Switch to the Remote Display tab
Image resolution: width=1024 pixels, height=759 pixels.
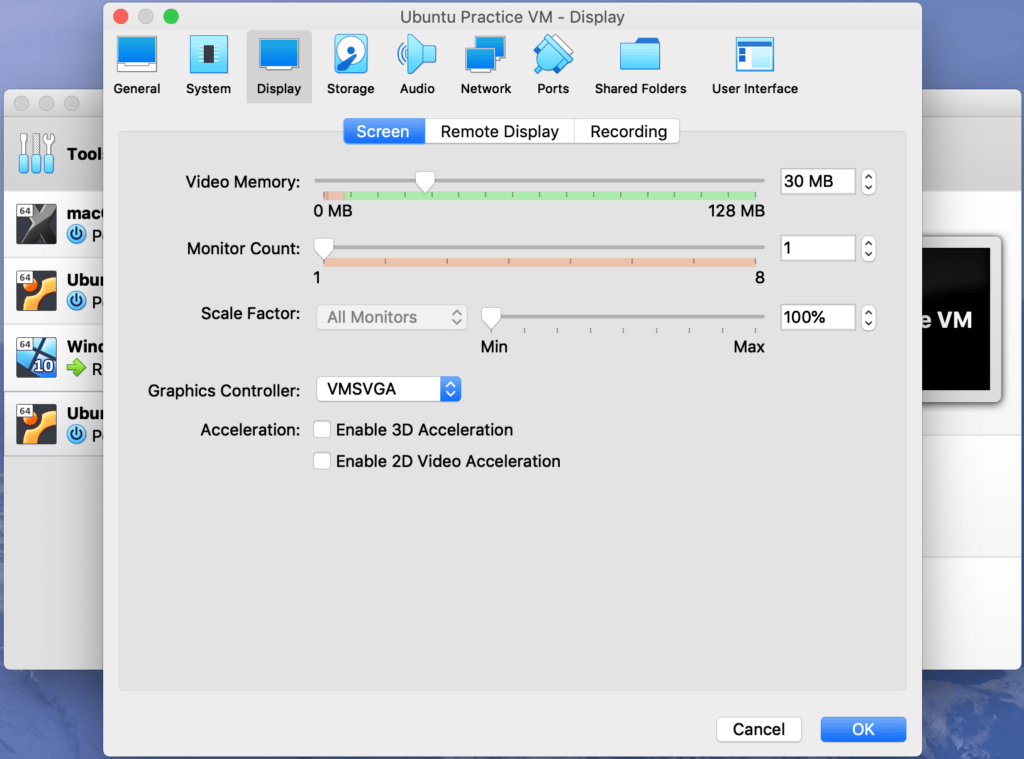point(500,131)
